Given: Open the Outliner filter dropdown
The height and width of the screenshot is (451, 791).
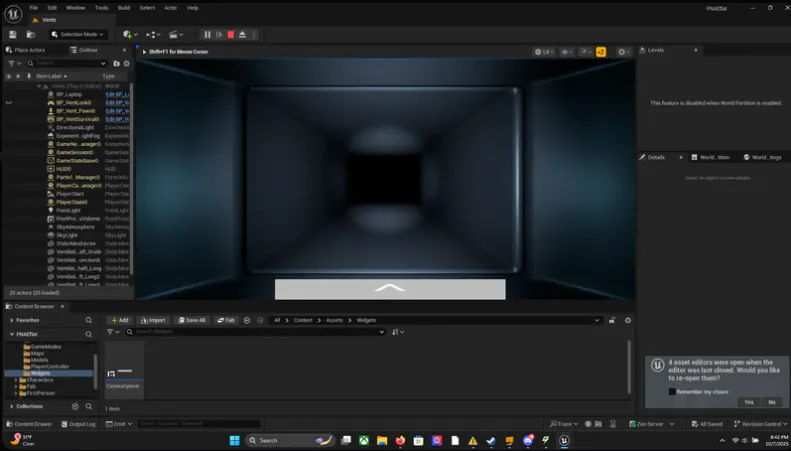Looking at the screenshot, I should (15, 64).
